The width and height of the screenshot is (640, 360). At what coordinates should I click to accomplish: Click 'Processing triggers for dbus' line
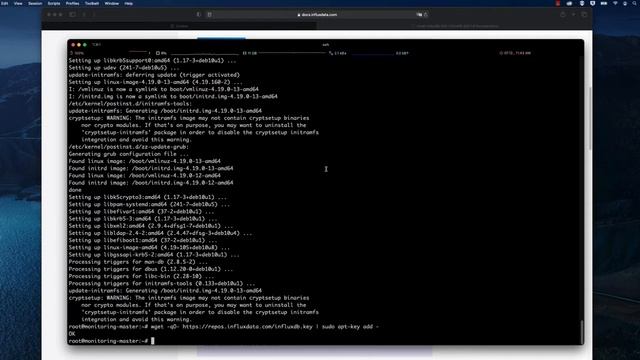[x=151, y=269]
